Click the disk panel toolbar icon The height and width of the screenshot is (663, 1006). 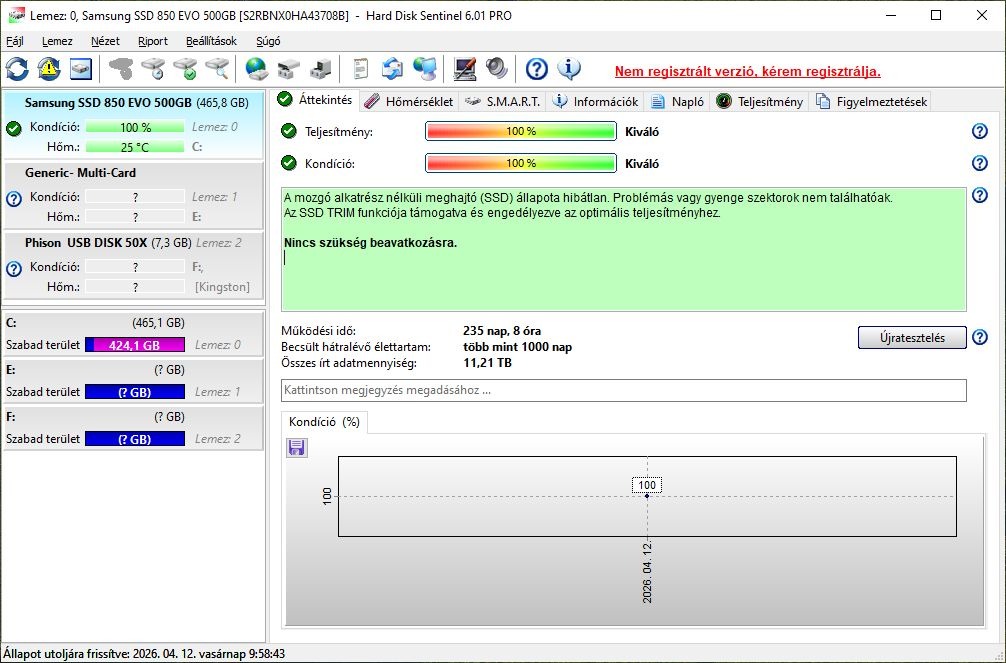click(x=81, y=69)
